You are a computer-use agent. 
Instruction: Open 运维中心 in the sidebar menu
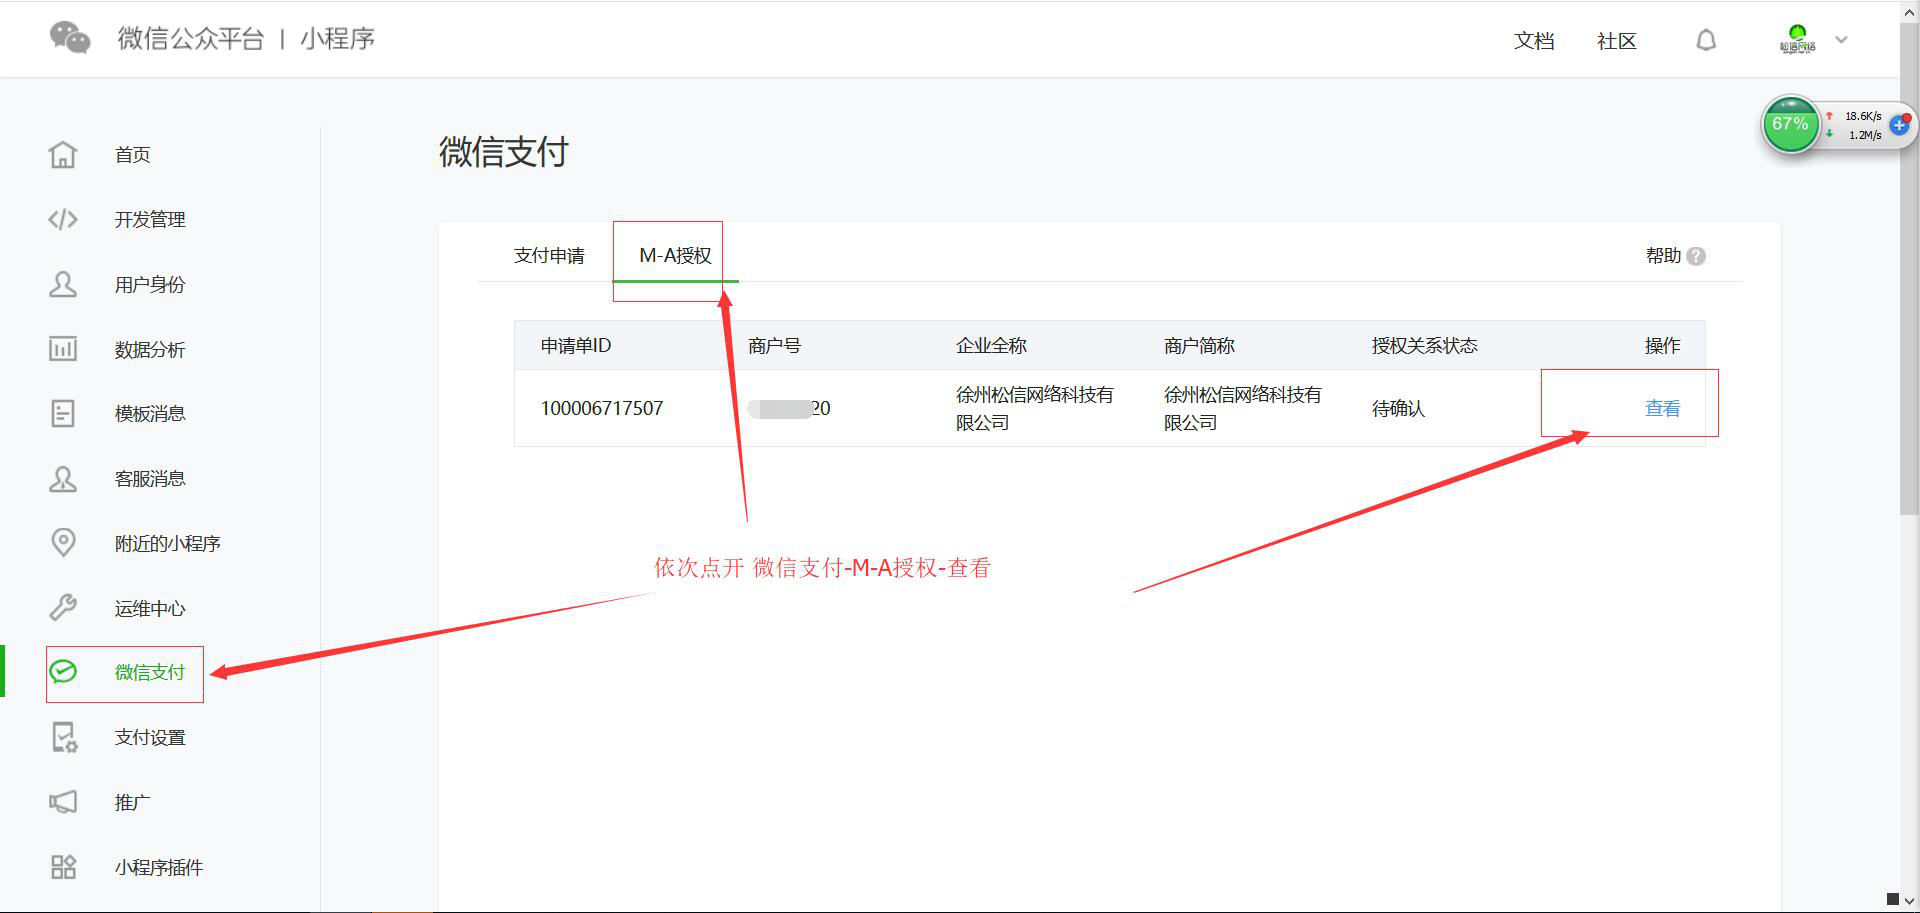tap(150, 608)
